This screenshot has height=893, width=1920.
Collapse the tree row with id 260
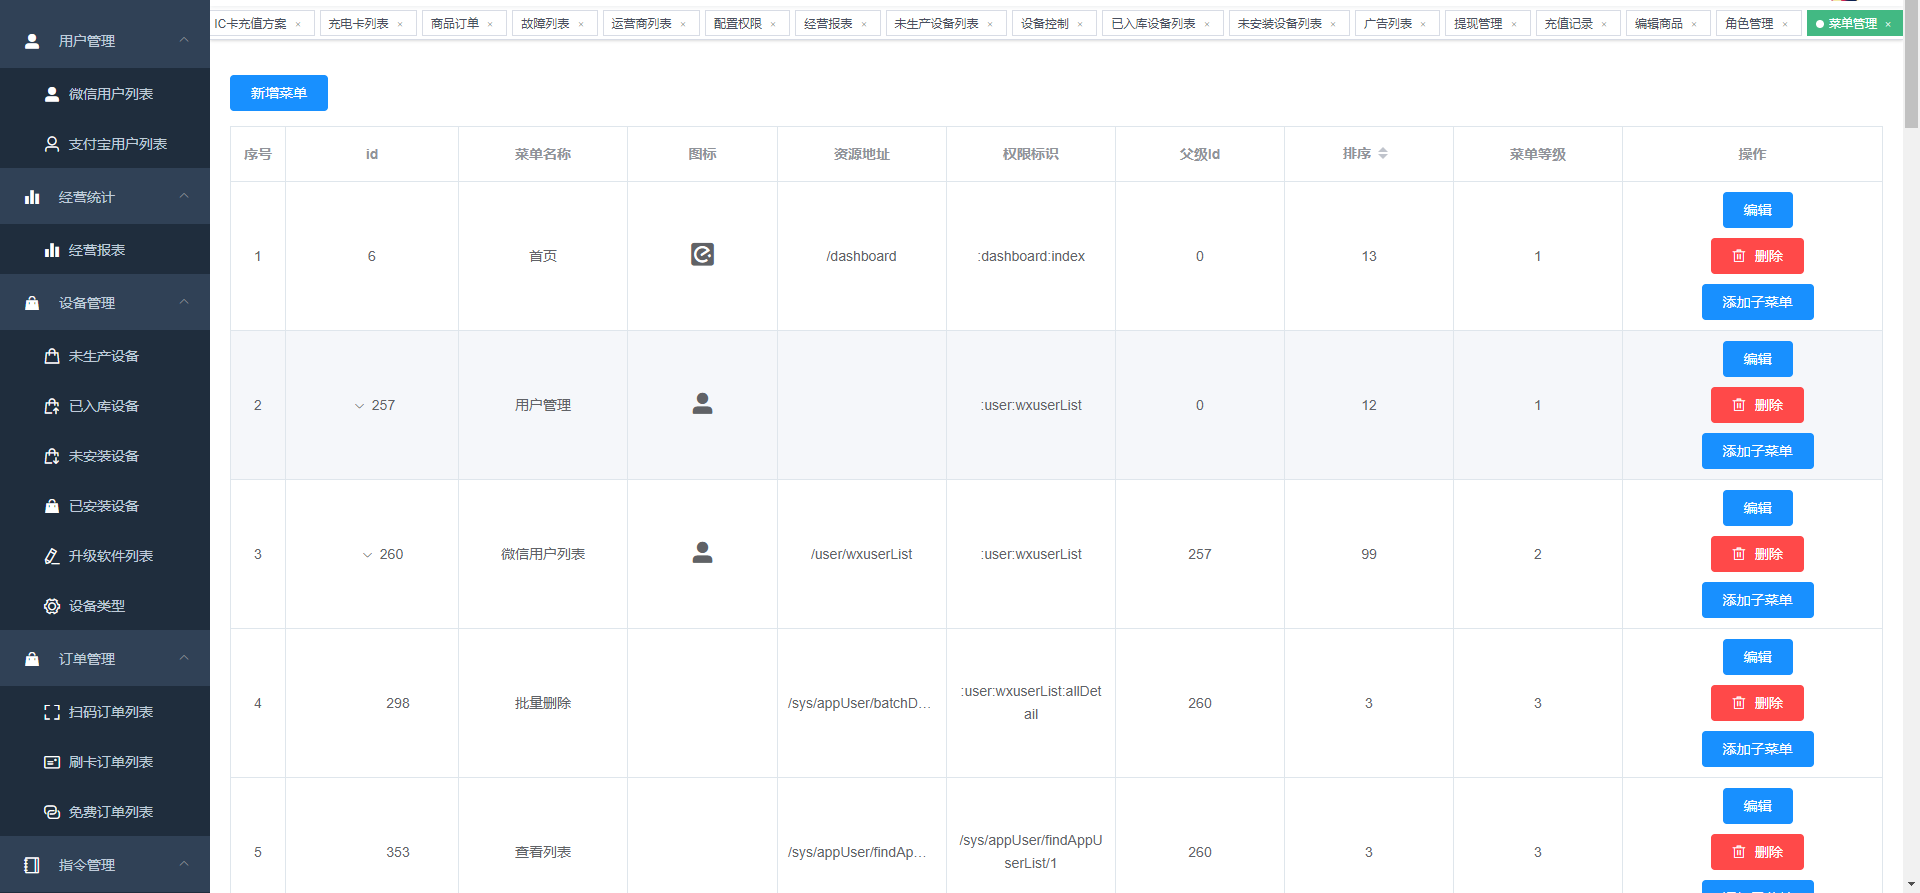coord(367,555)
